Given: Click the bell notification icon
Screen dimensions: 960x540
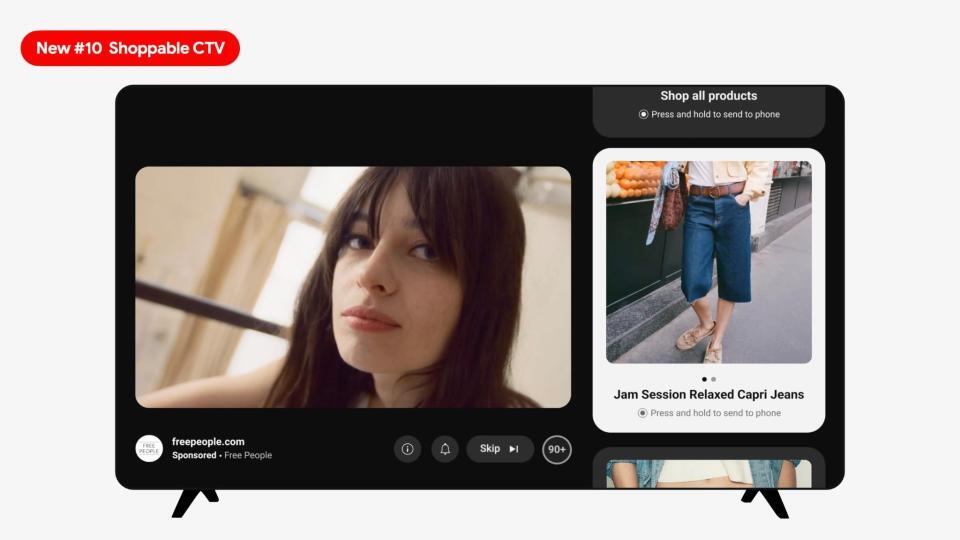Looking at the screenshot, I should (x=445, y=449).
